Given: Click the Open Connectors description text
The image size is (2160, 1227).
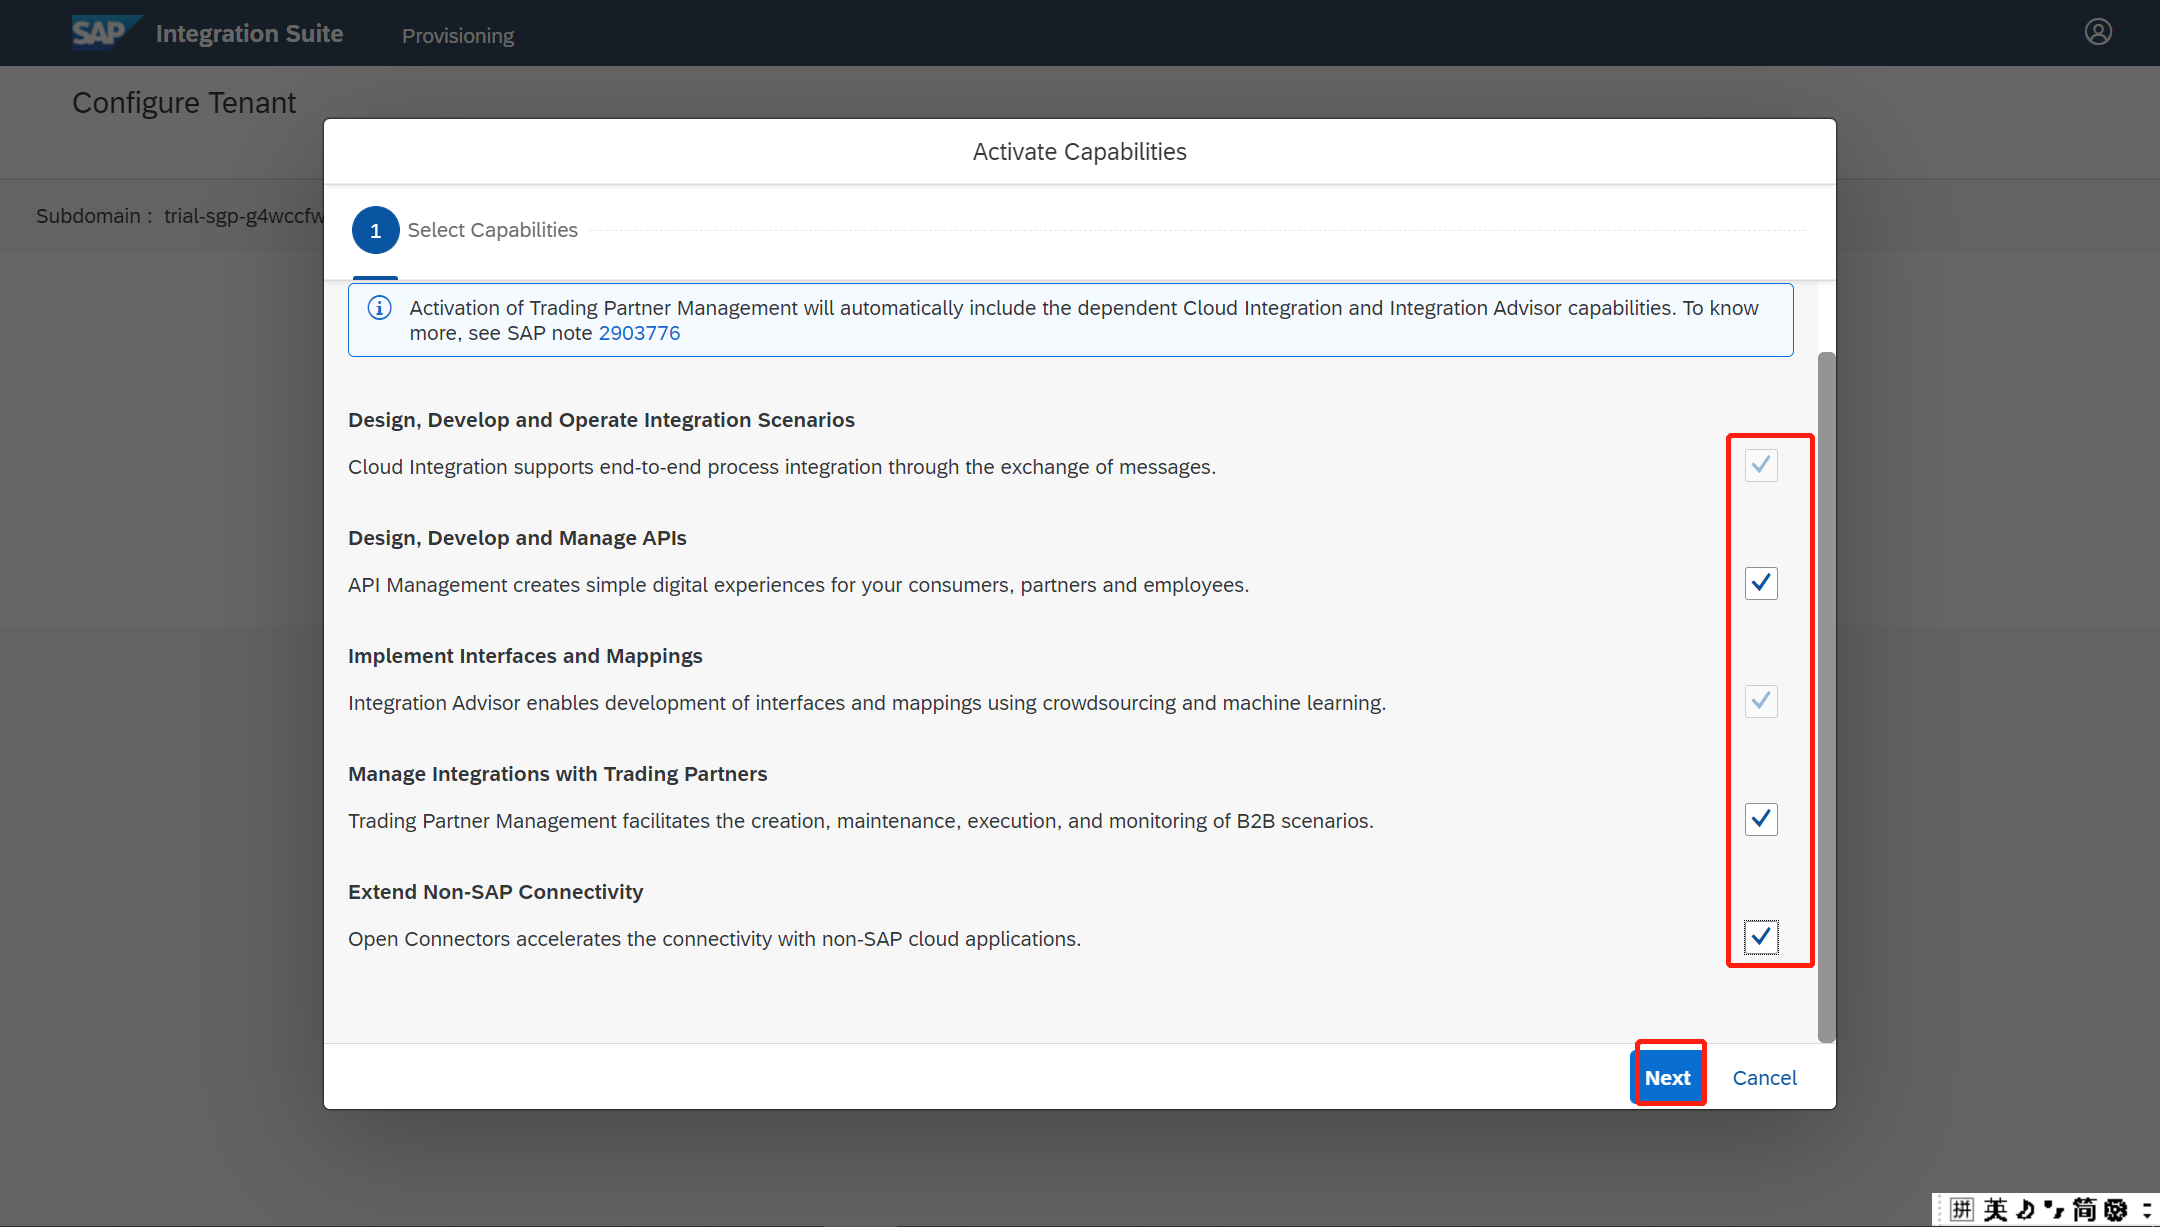Looking at the screenshot, I should 715,939.
